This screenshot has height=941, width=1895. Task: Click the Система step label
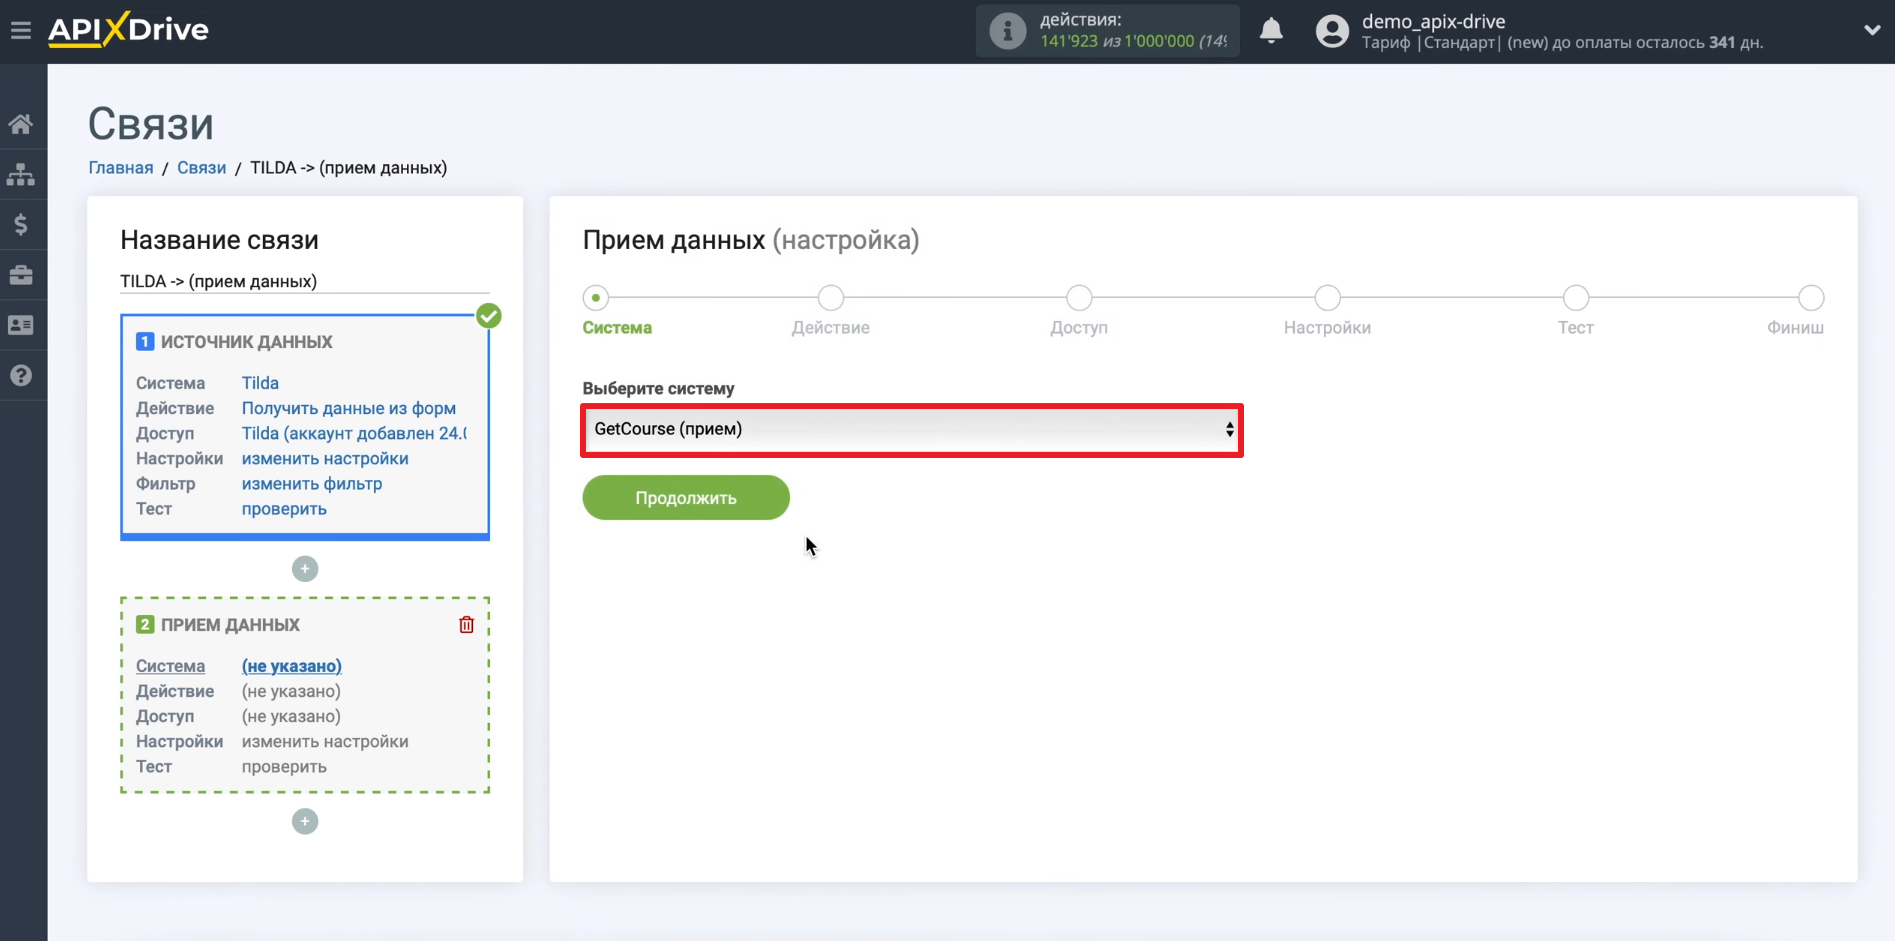[617, 328]
